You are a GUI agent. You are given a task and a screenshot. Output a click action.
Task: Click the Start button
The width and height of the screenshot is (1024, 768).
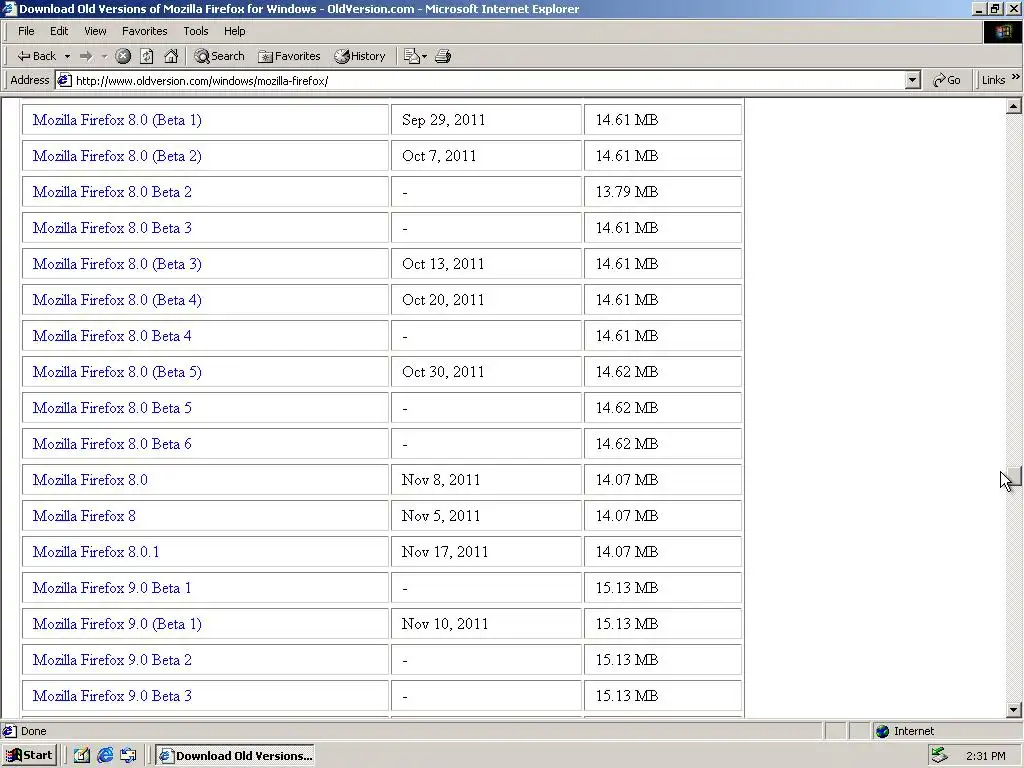pyautogui.click(x=30, y=756)
